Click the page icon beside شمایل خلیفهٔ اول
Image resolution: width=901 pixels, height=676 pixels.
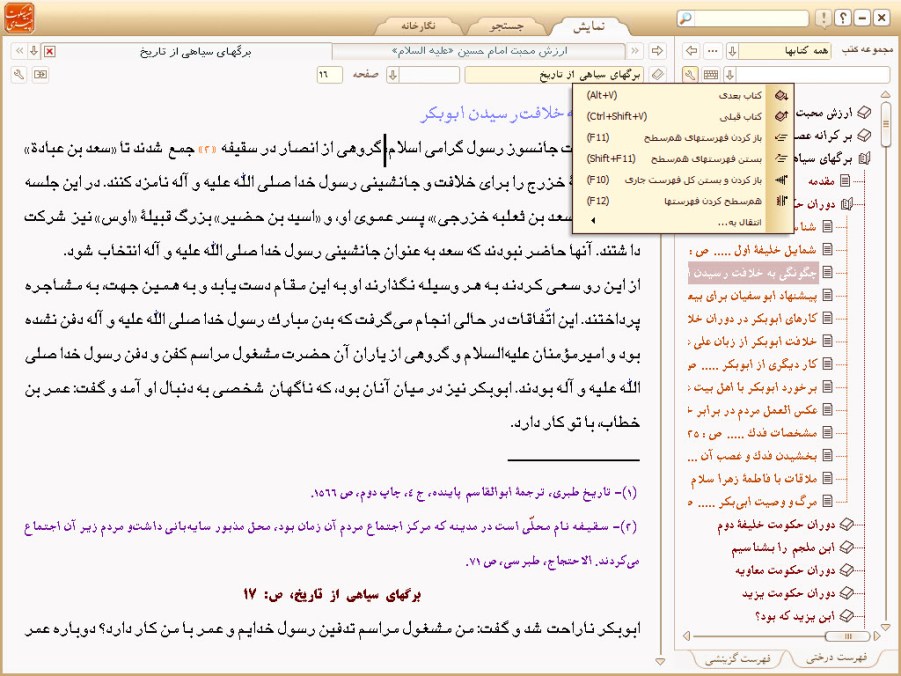click(x=827, y=250)
